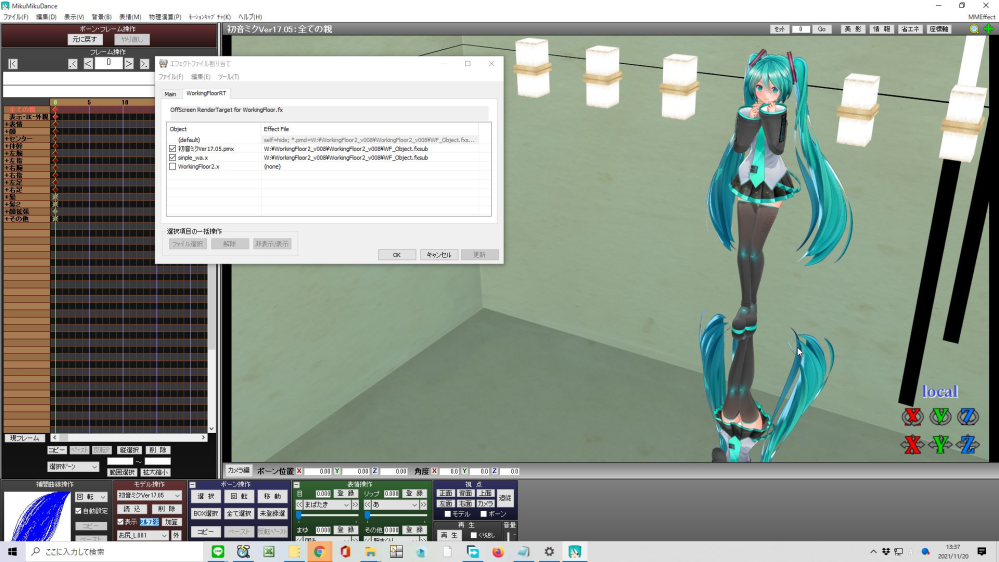Go to the previous keyframe (.< button)

[73, 64]
